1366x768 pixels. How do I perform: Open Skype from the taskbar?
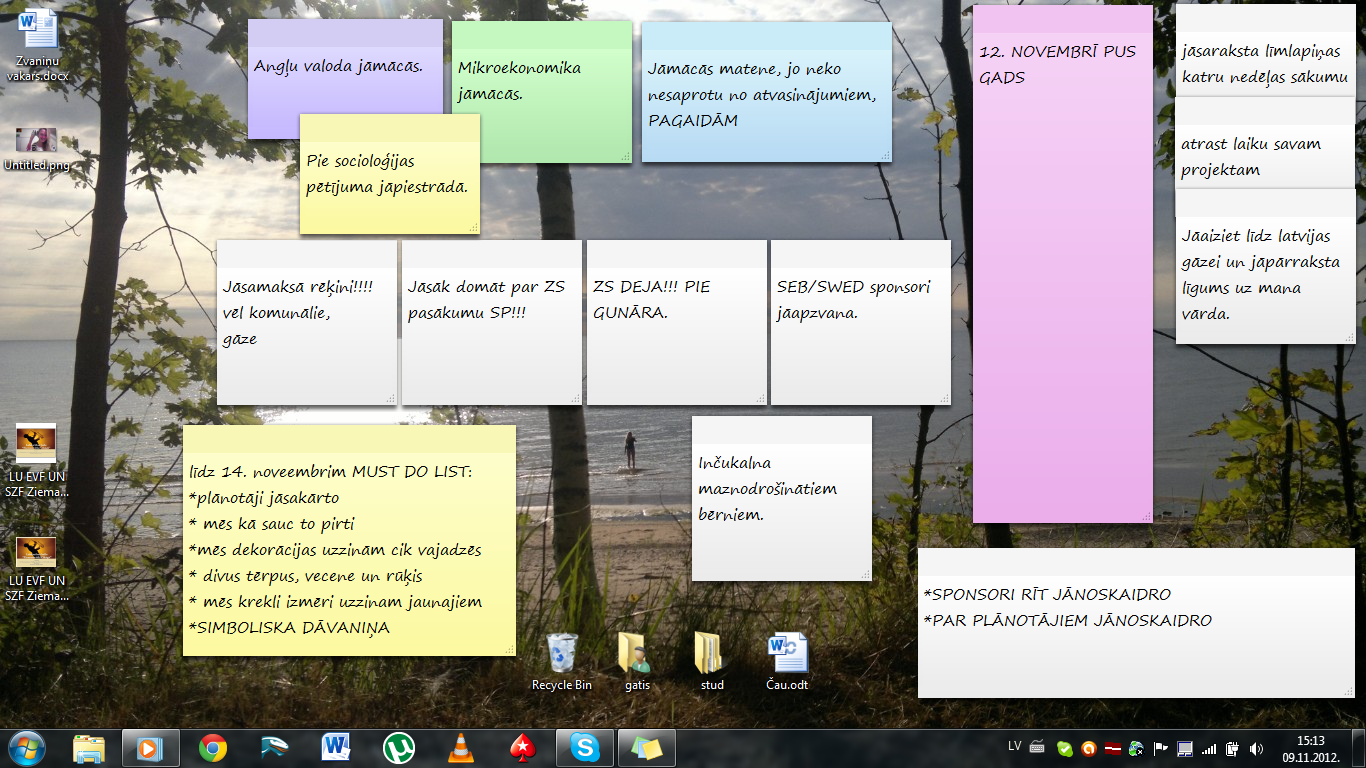(584, 748)
